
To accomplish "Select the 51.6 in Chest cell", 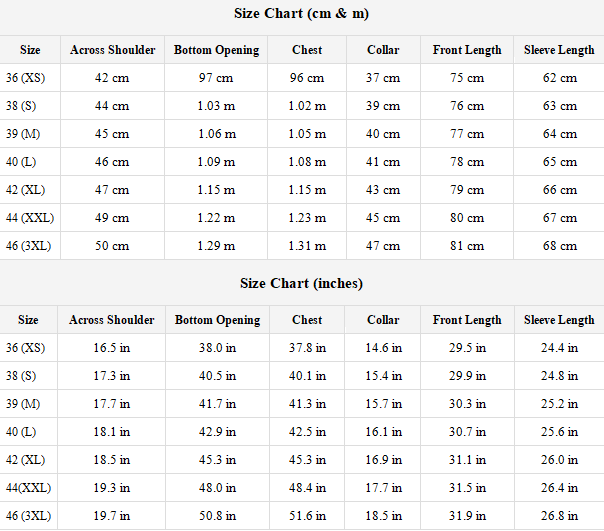I will (x=307, y=516).
